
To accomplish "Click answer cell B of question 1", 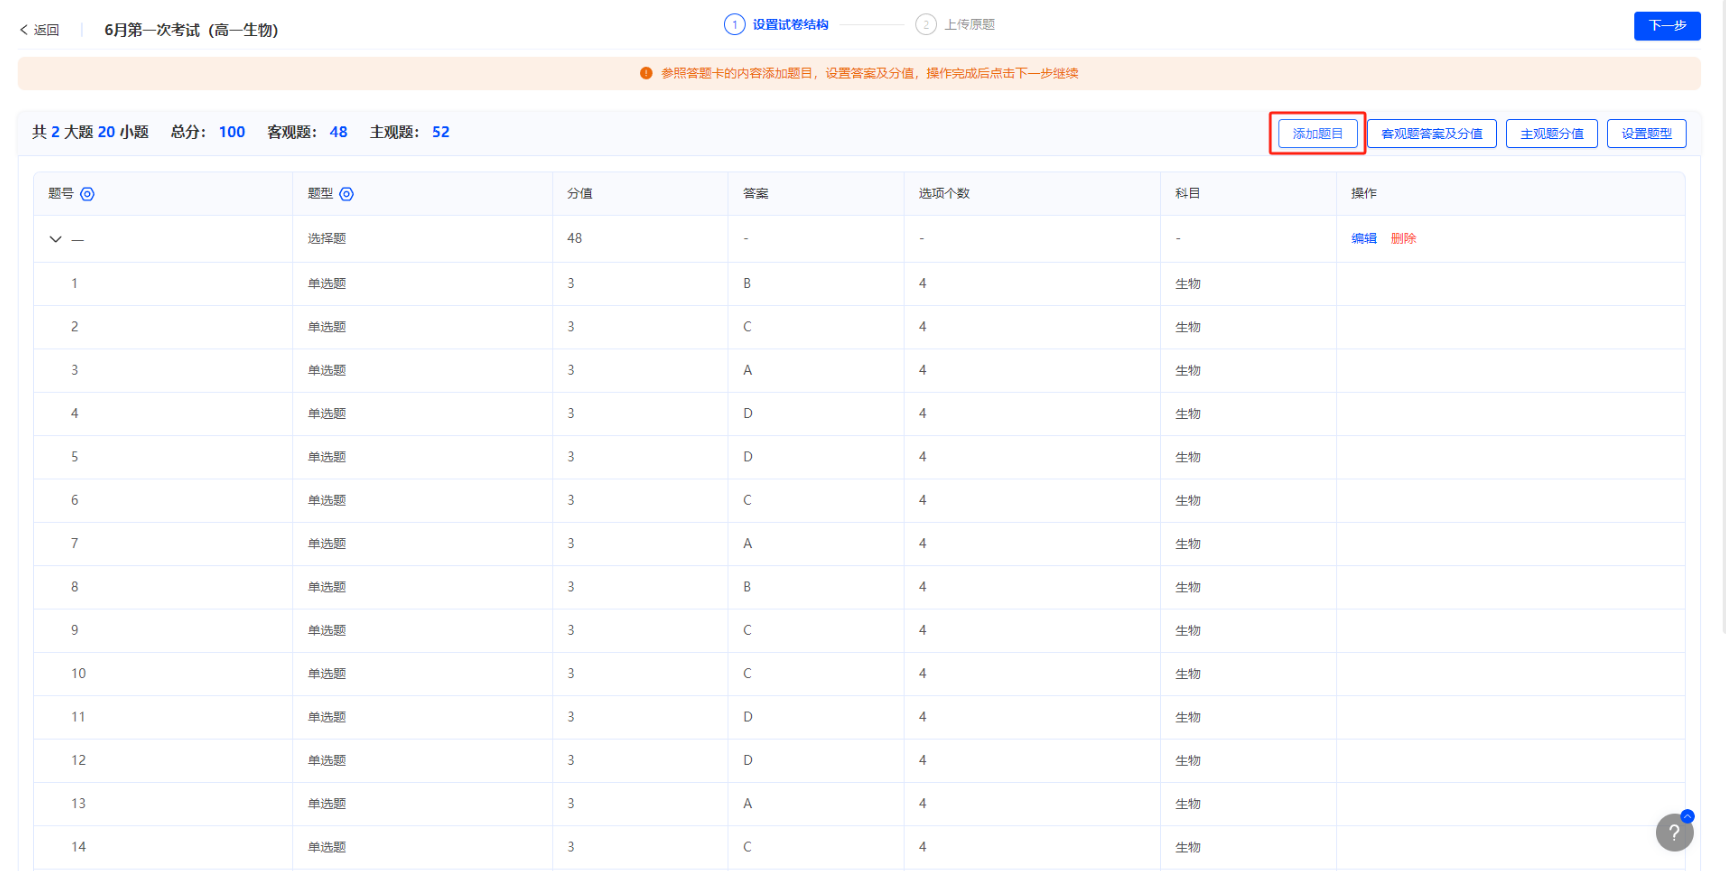I will pyautogui.click(x=747, y=283).
